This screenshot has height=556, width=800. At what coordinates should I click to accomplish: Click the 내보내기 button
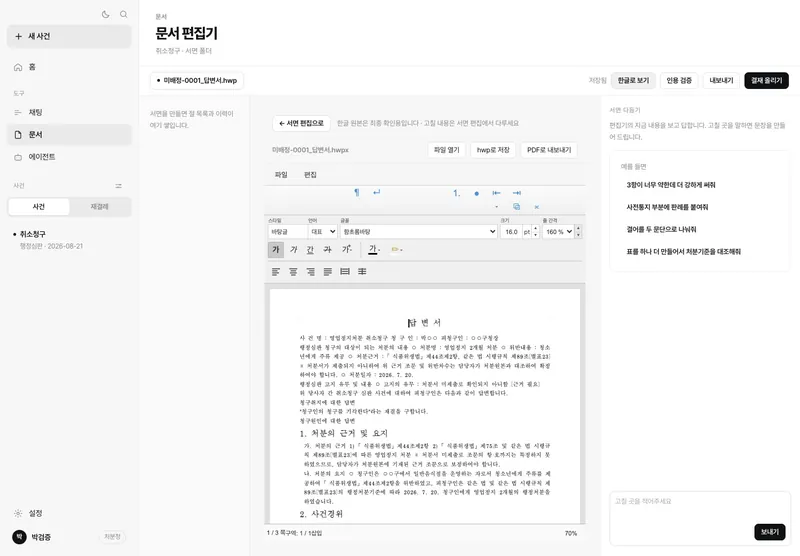[721, 81]
